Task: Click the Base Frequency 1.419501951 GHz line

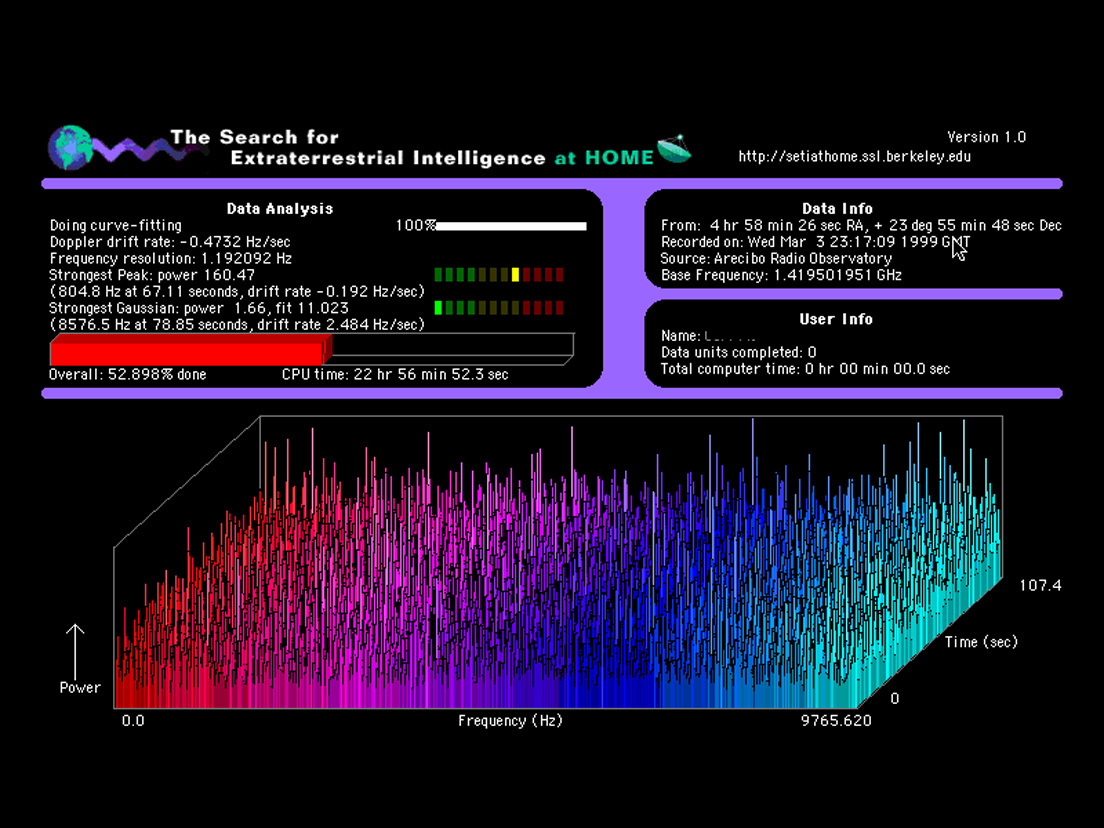Action: tap(781, 274)
